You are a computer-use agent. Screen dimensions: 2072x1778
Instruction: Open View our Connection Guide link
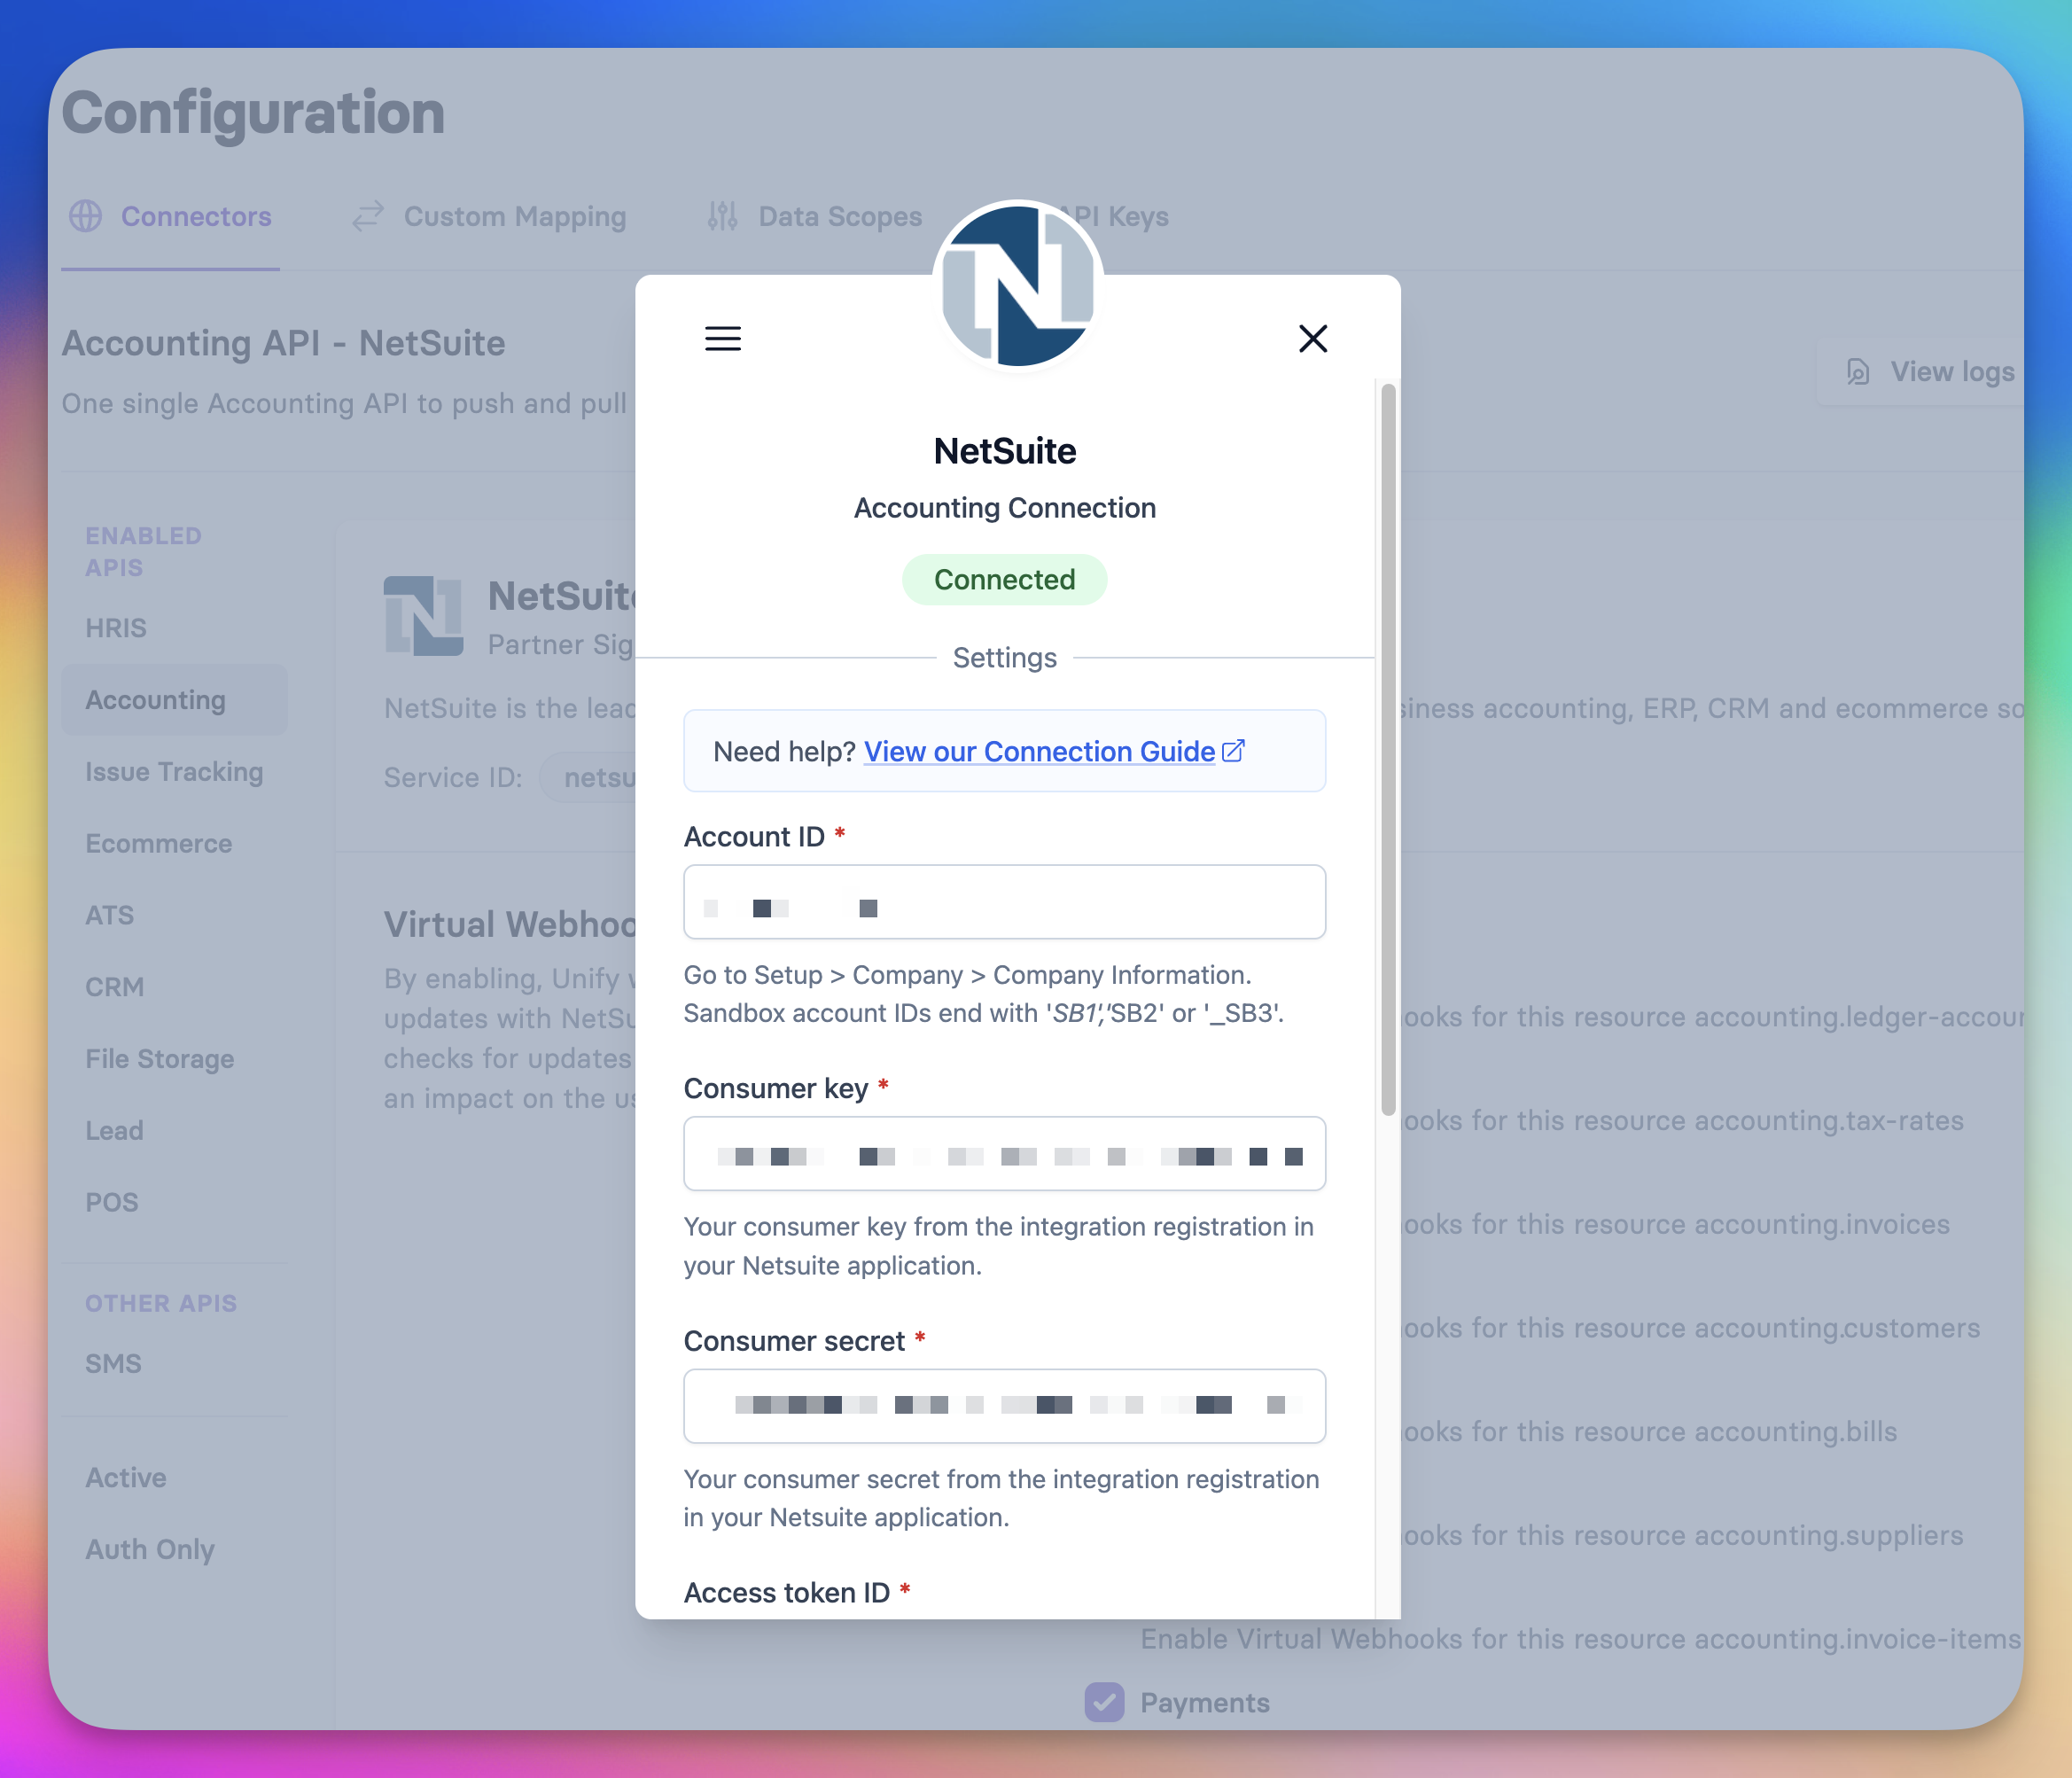click(1039, 751)
